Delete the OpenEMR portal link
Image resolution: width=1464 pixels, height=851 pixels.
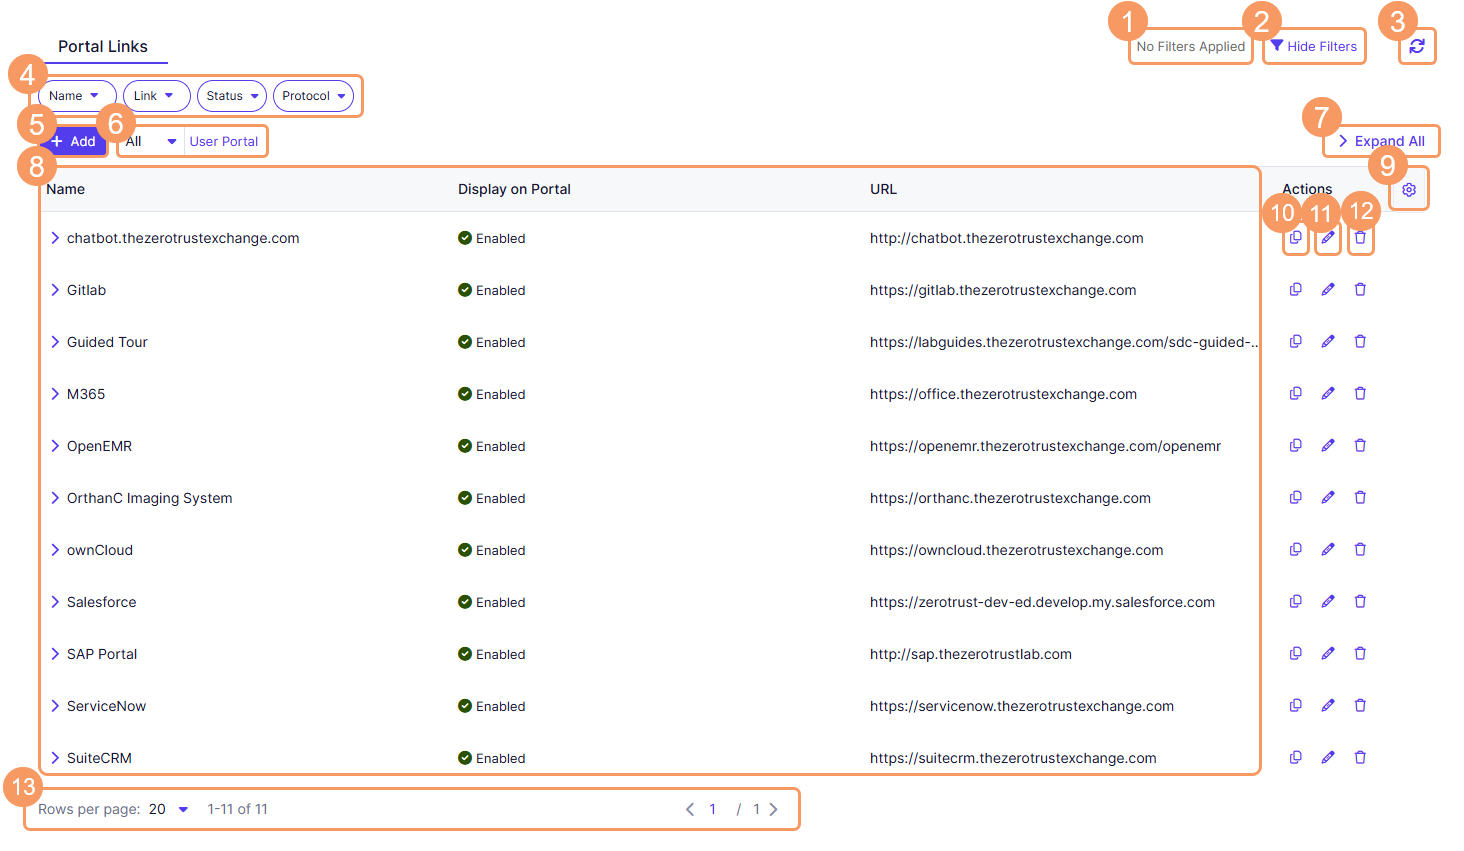pyautogui.click(x=1360, y=446)
